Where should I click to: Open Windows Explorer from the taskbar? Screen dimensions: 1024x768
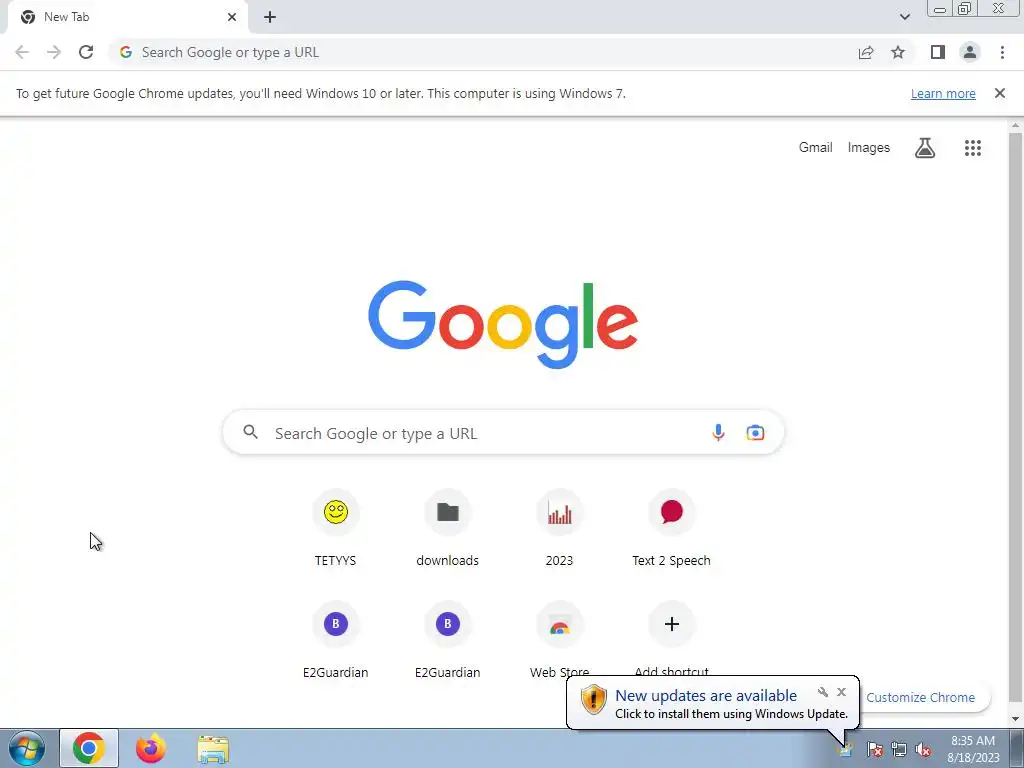pyautogui.click(x=213, y=749)
